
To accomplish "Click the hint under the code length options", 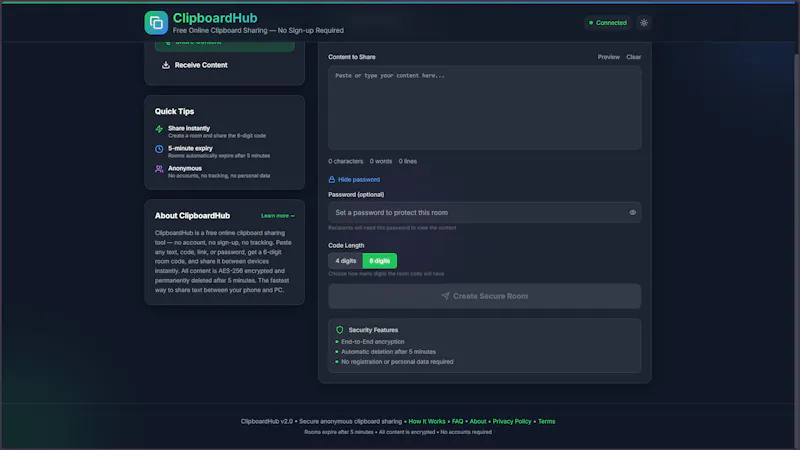I will pyautogui.click(x=386, y=274).
